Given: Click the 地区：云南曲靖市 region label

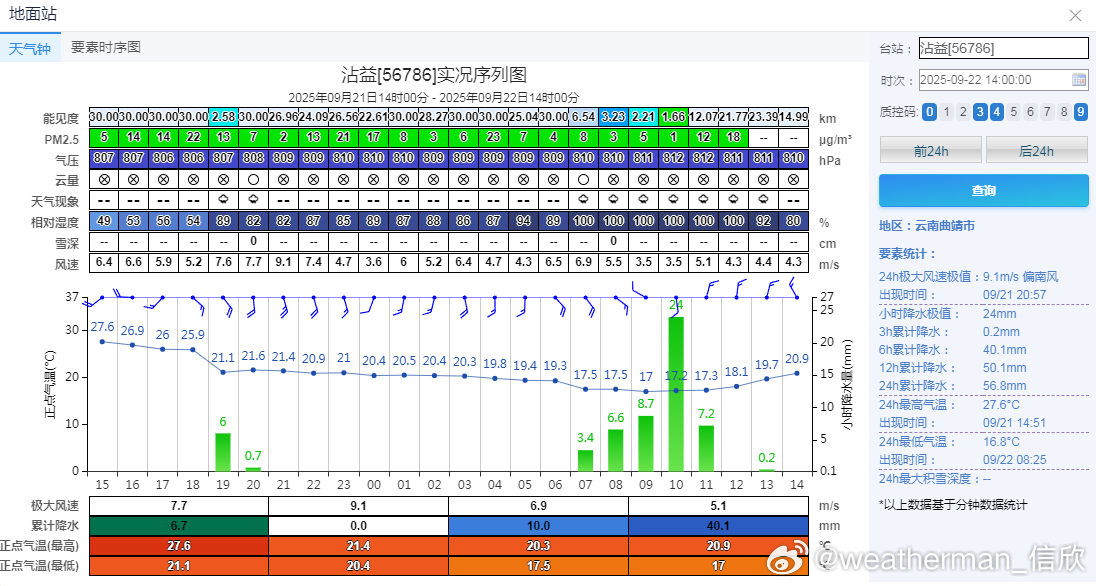Looking at the screenshot, I should (927, 226).
